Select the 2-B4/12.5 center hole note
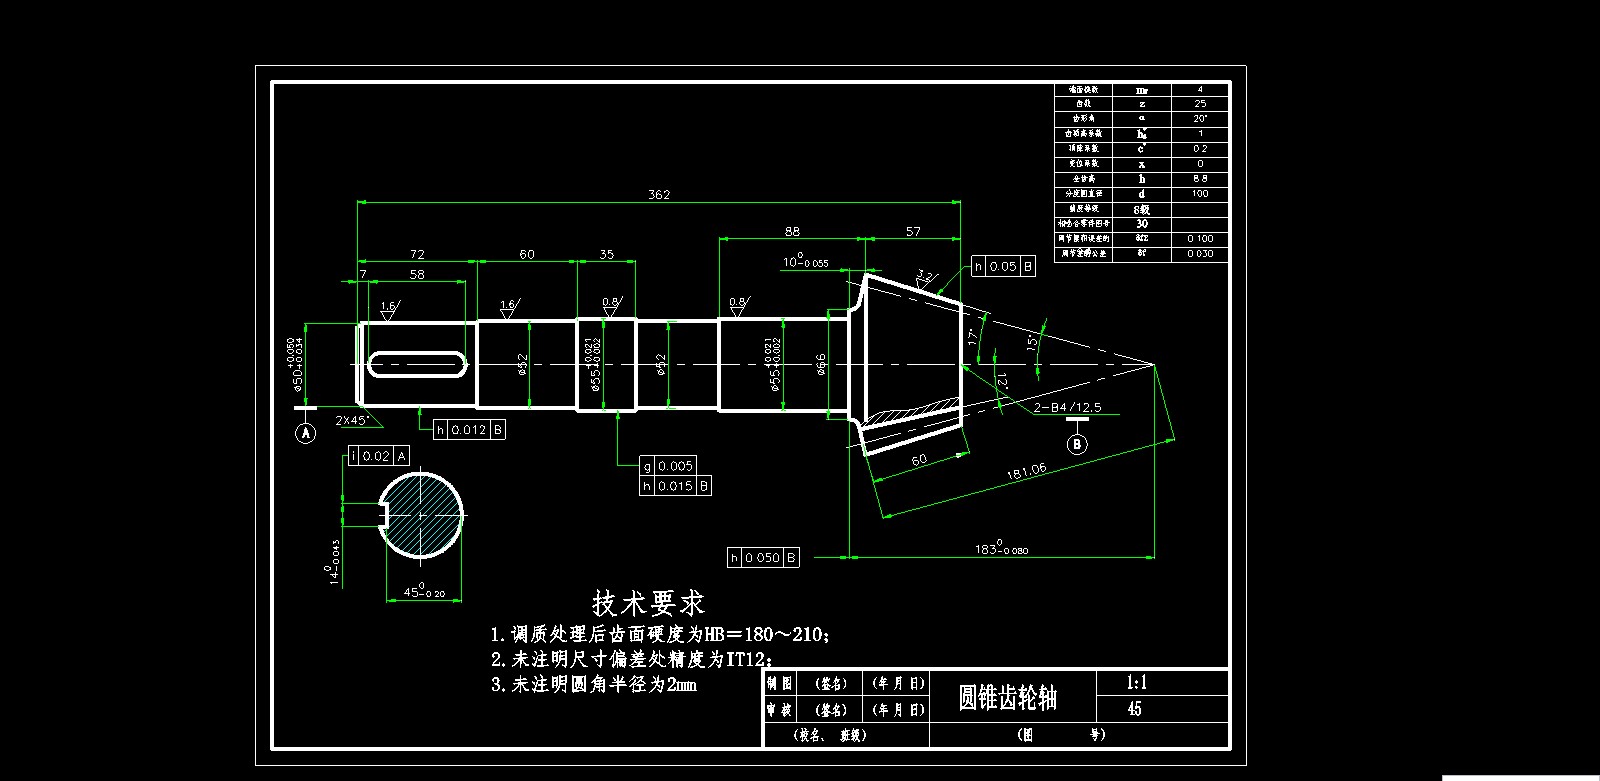 pyautogui.click(x=1067, y=407)
